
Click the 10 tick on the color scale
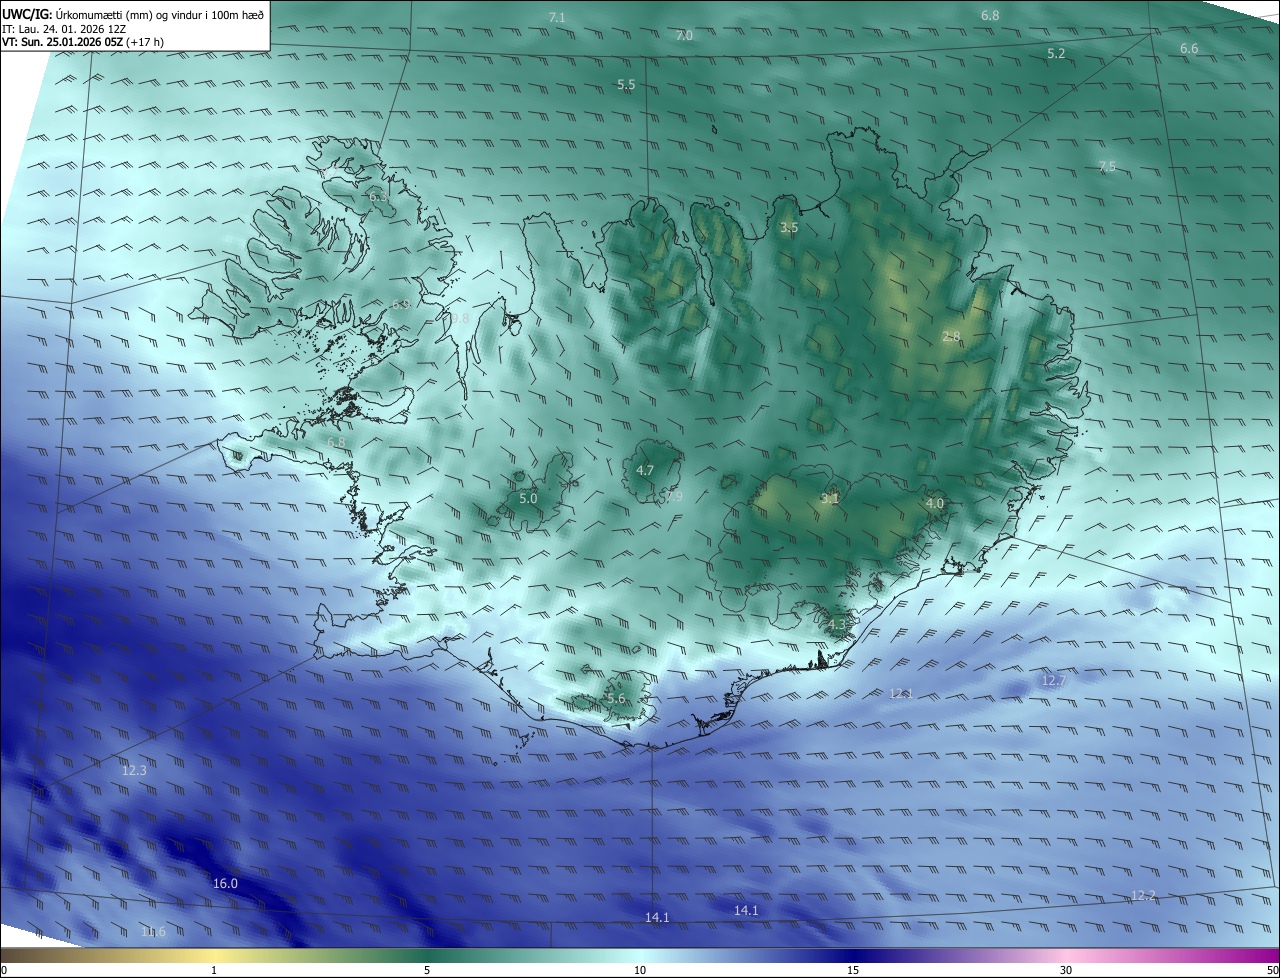pyautogui.click(x=640, y=970)
